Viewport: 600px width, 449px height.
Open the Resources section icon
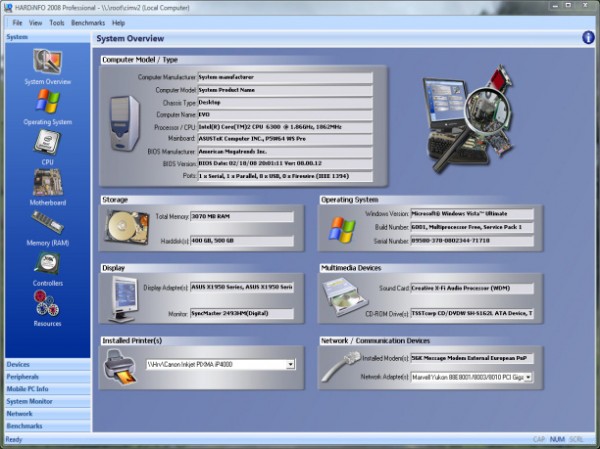(47, 305)
